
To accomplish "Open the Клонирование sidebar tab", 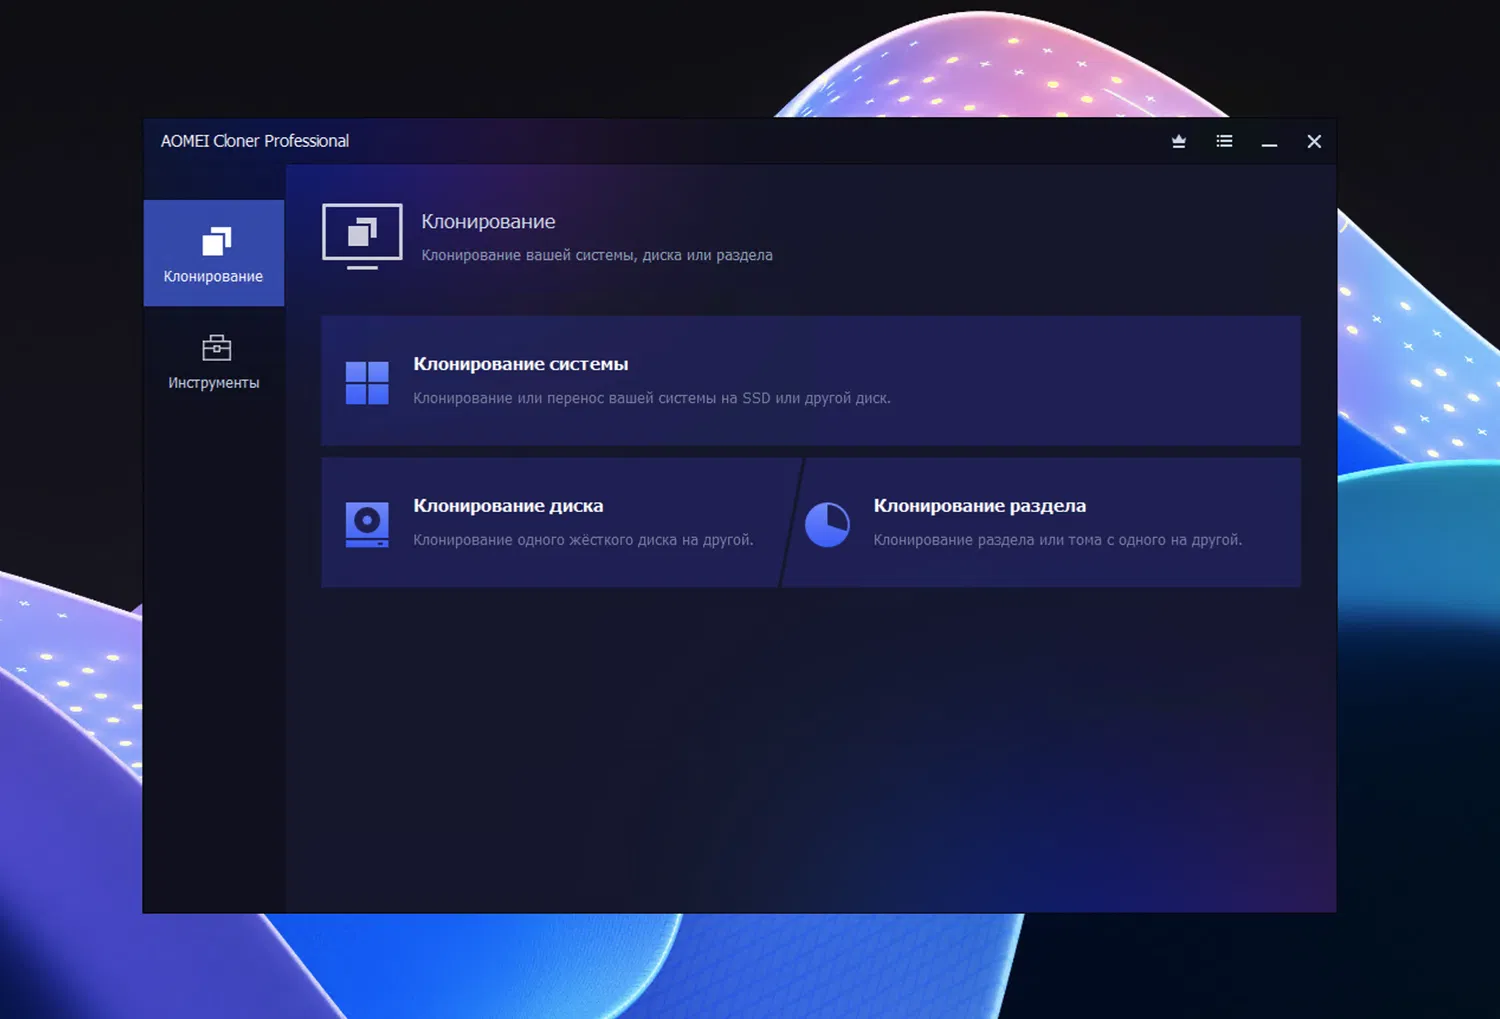I will click(x=214, y=253).
